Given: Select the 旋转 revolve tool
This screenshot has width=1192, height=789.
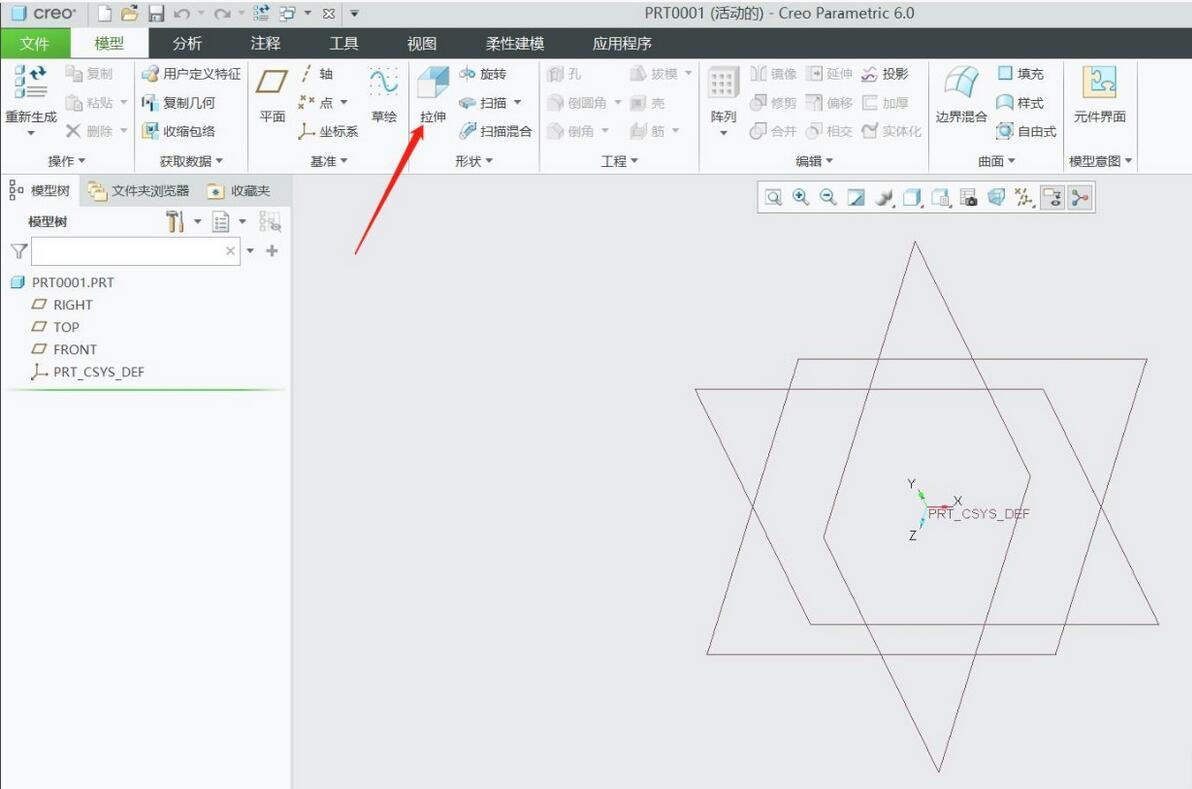Looking at the screenshot, I should pyautogui.click(x=483, y=74).
